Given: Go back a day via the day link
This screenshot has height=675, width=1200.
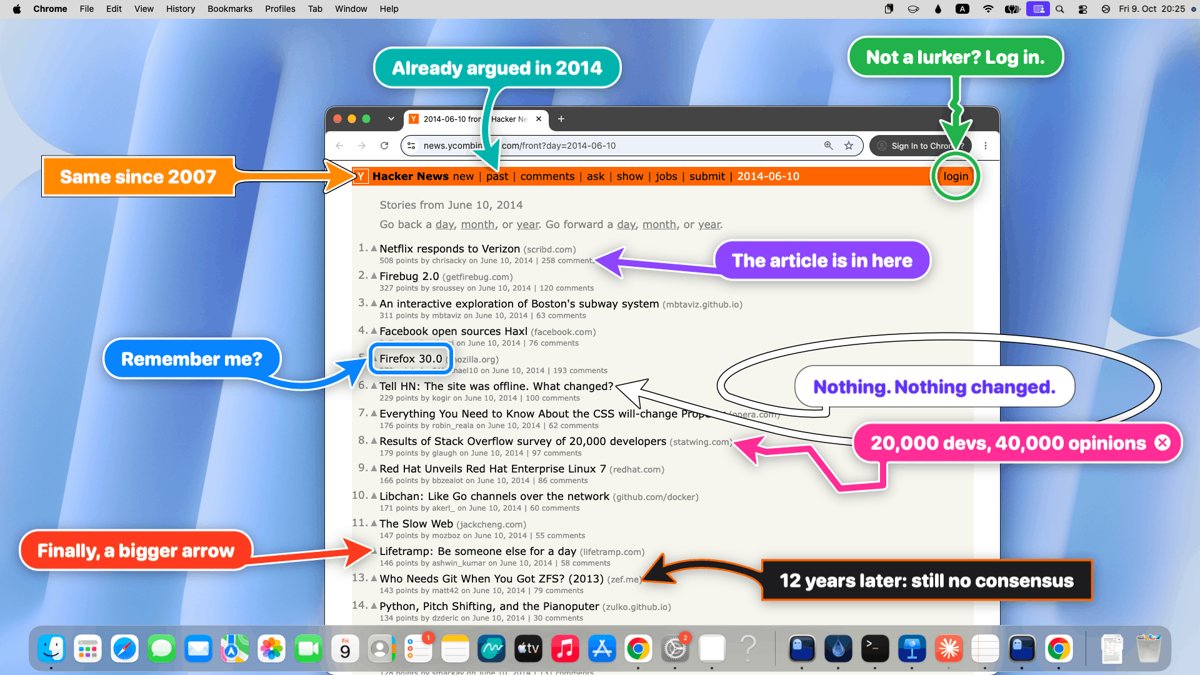Looking at the screenshot, I should coord(445,225).
